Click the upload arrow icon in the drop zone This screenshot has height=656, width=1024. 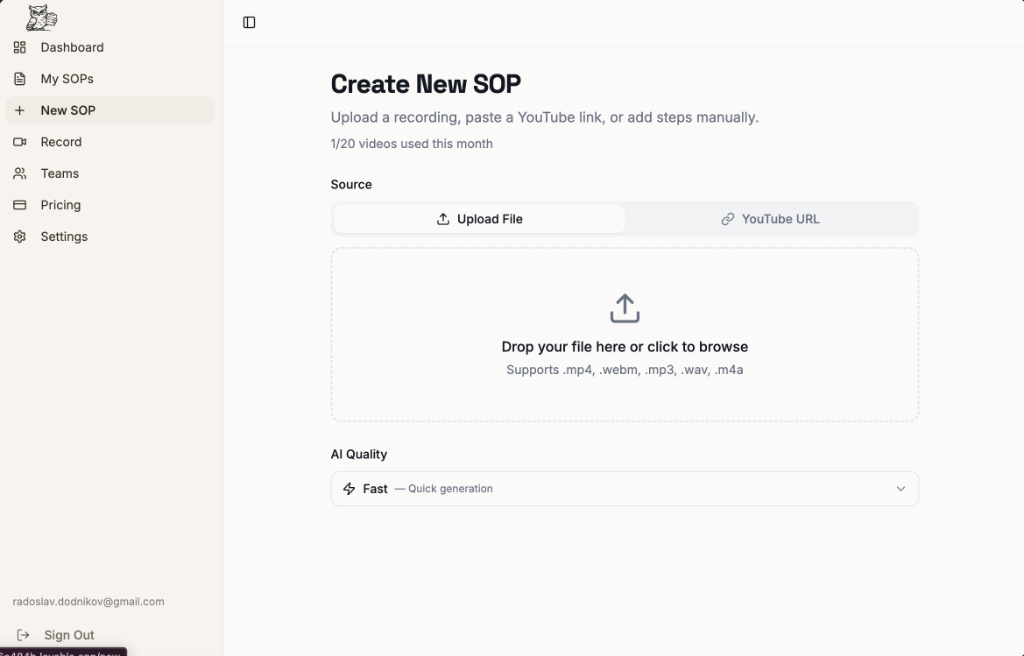click(624, 307)
